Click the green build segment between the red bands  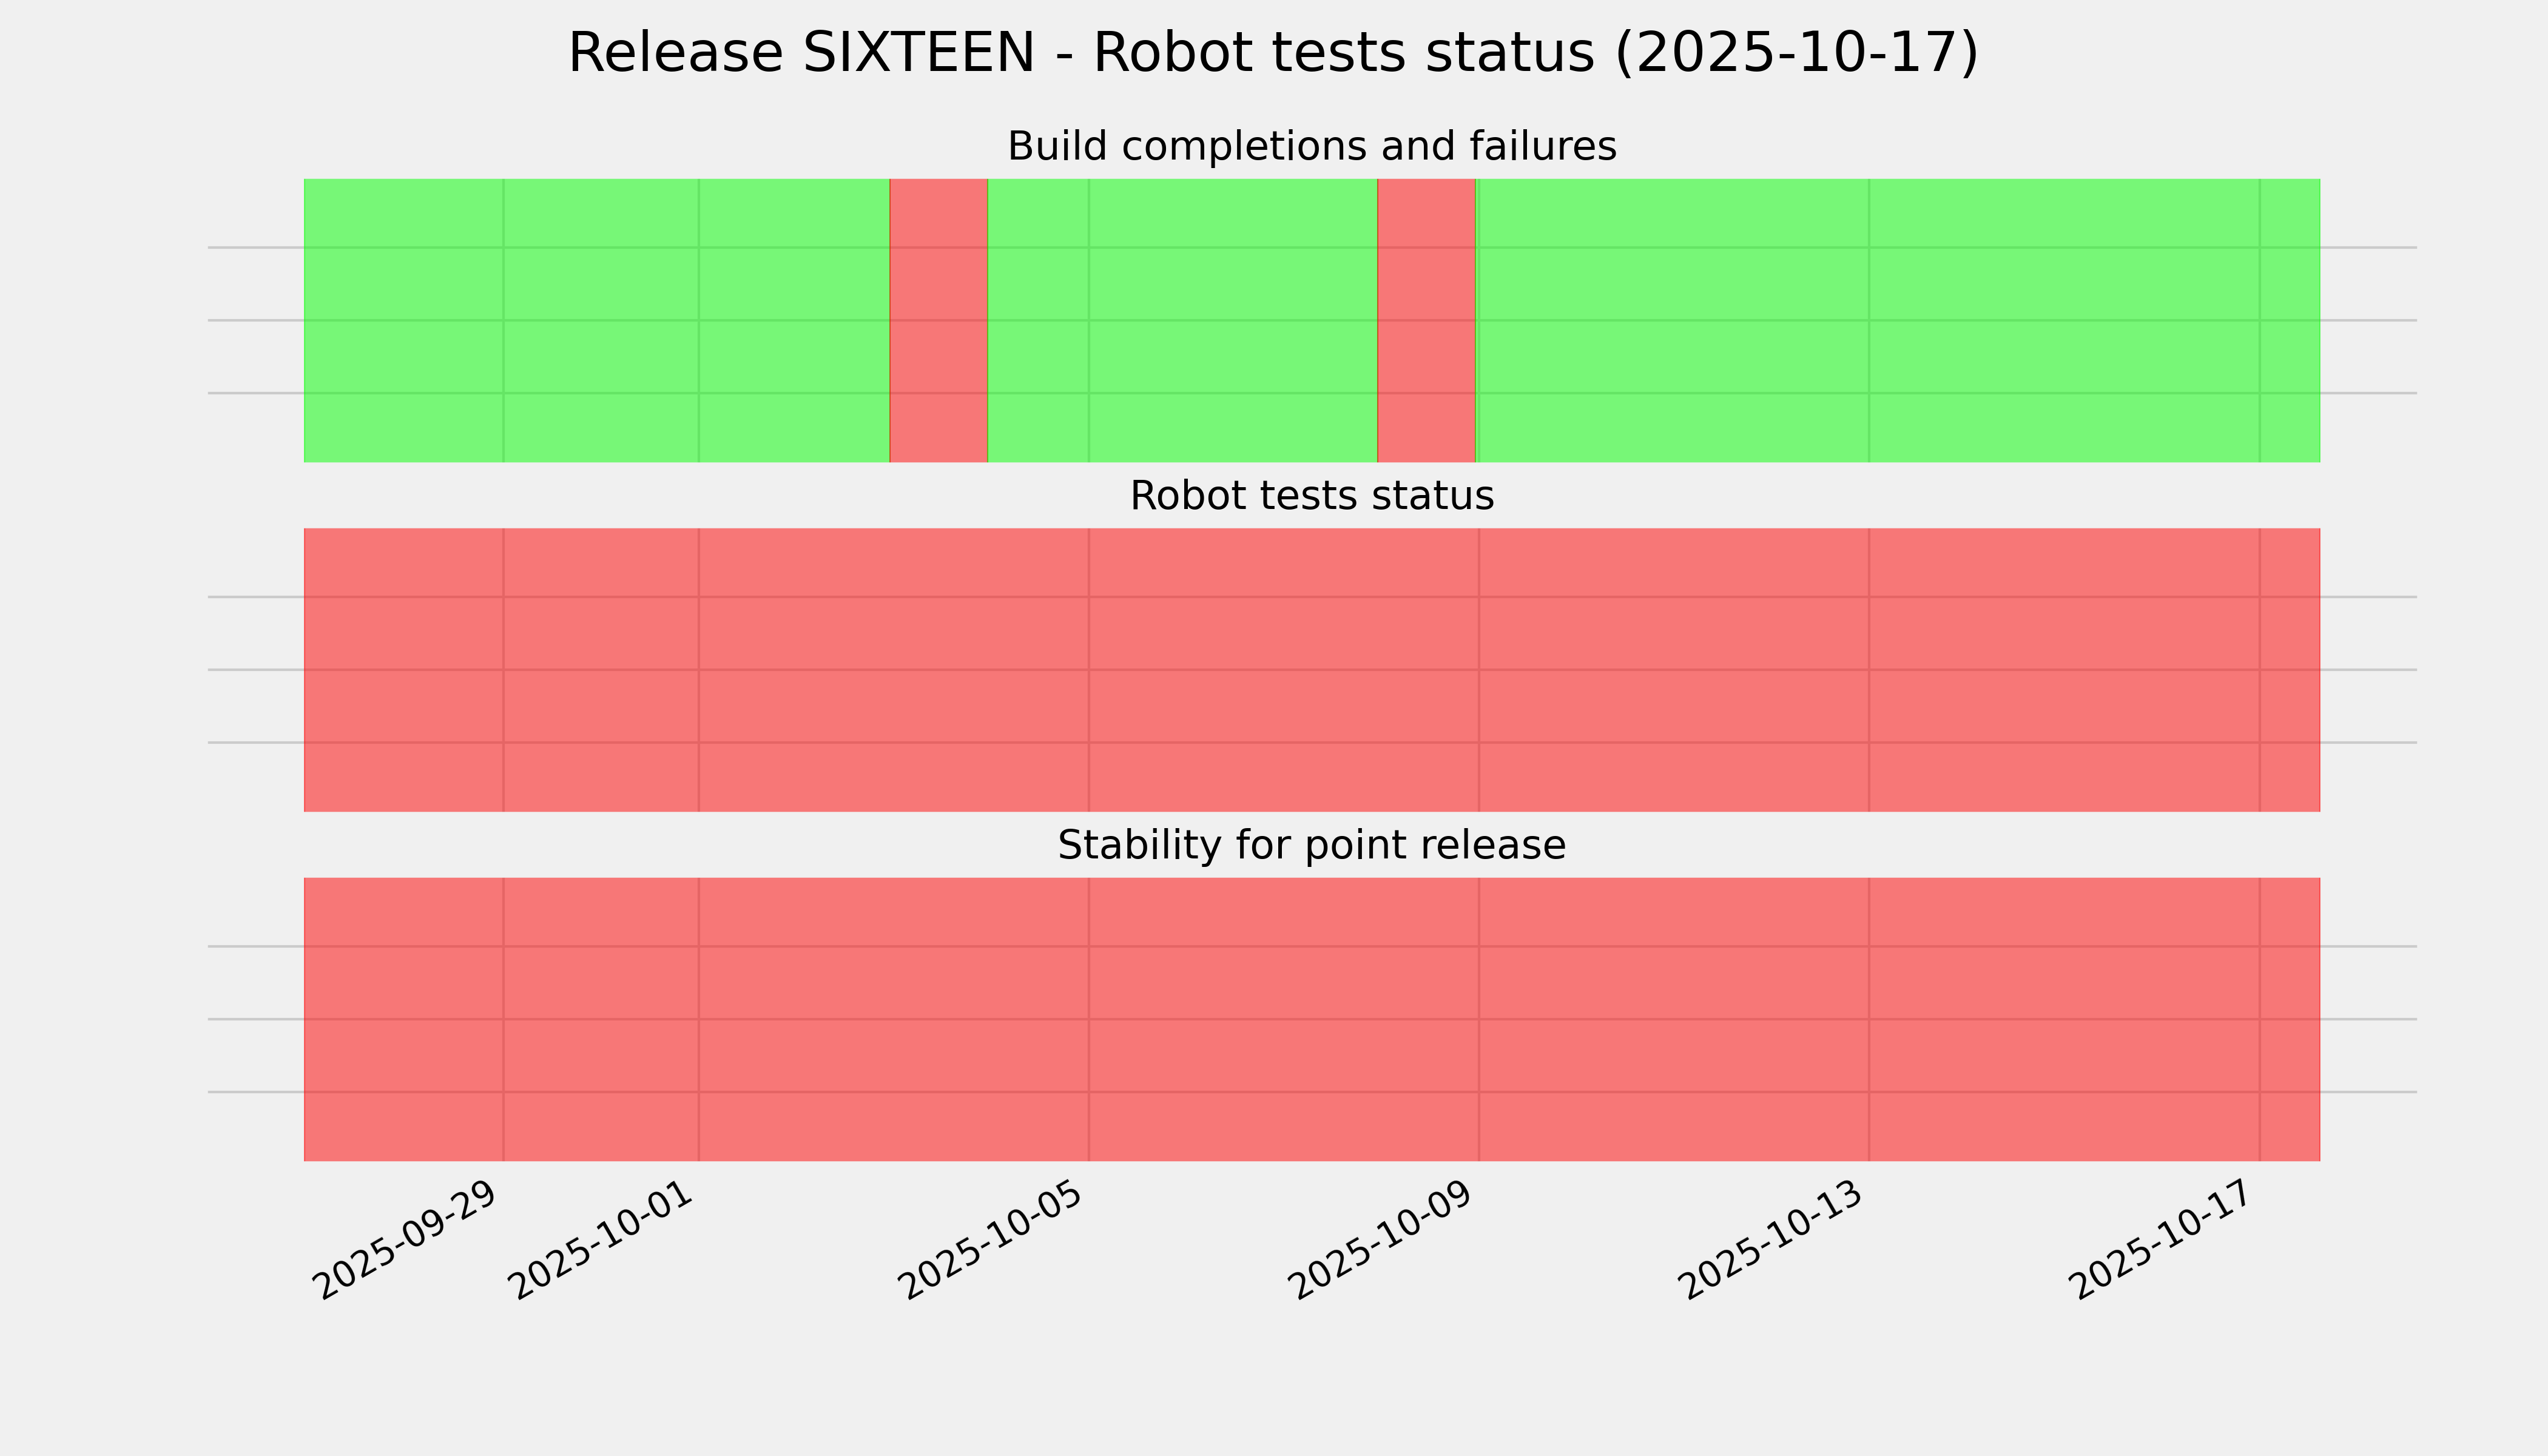click(1182, 320)
